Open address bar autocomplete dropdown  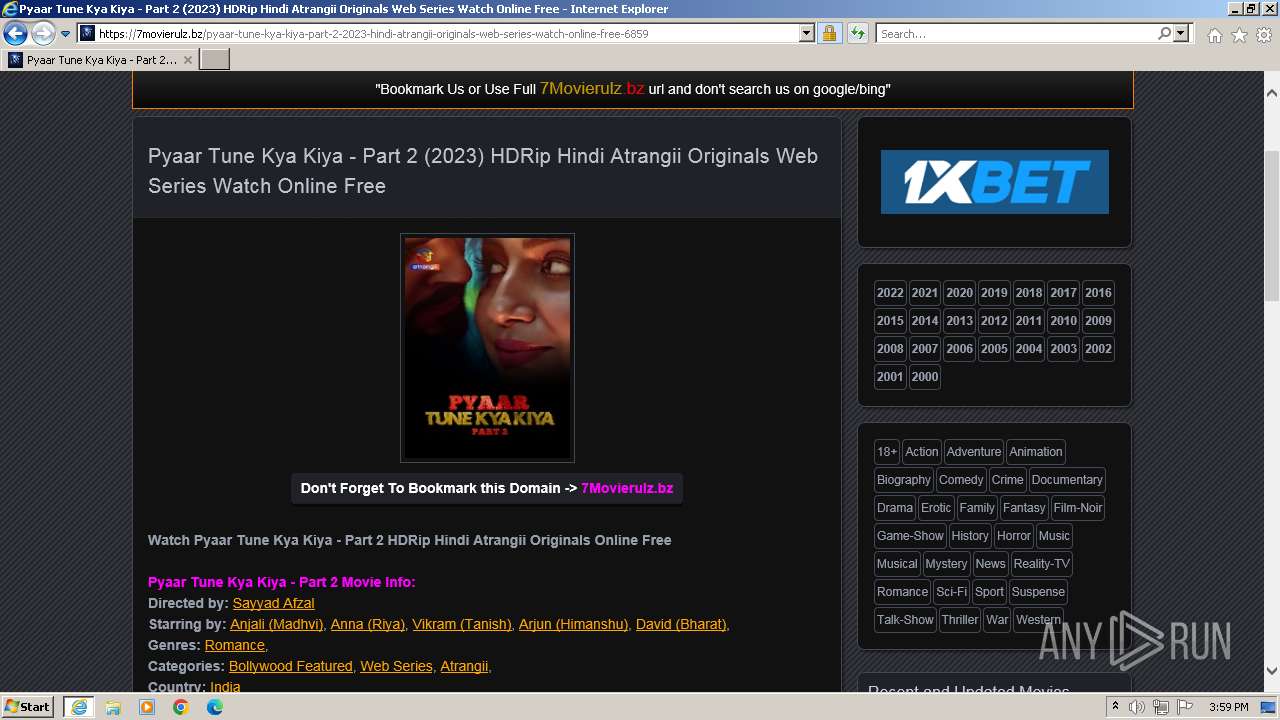pyautogui.click(x=807, y=34)
